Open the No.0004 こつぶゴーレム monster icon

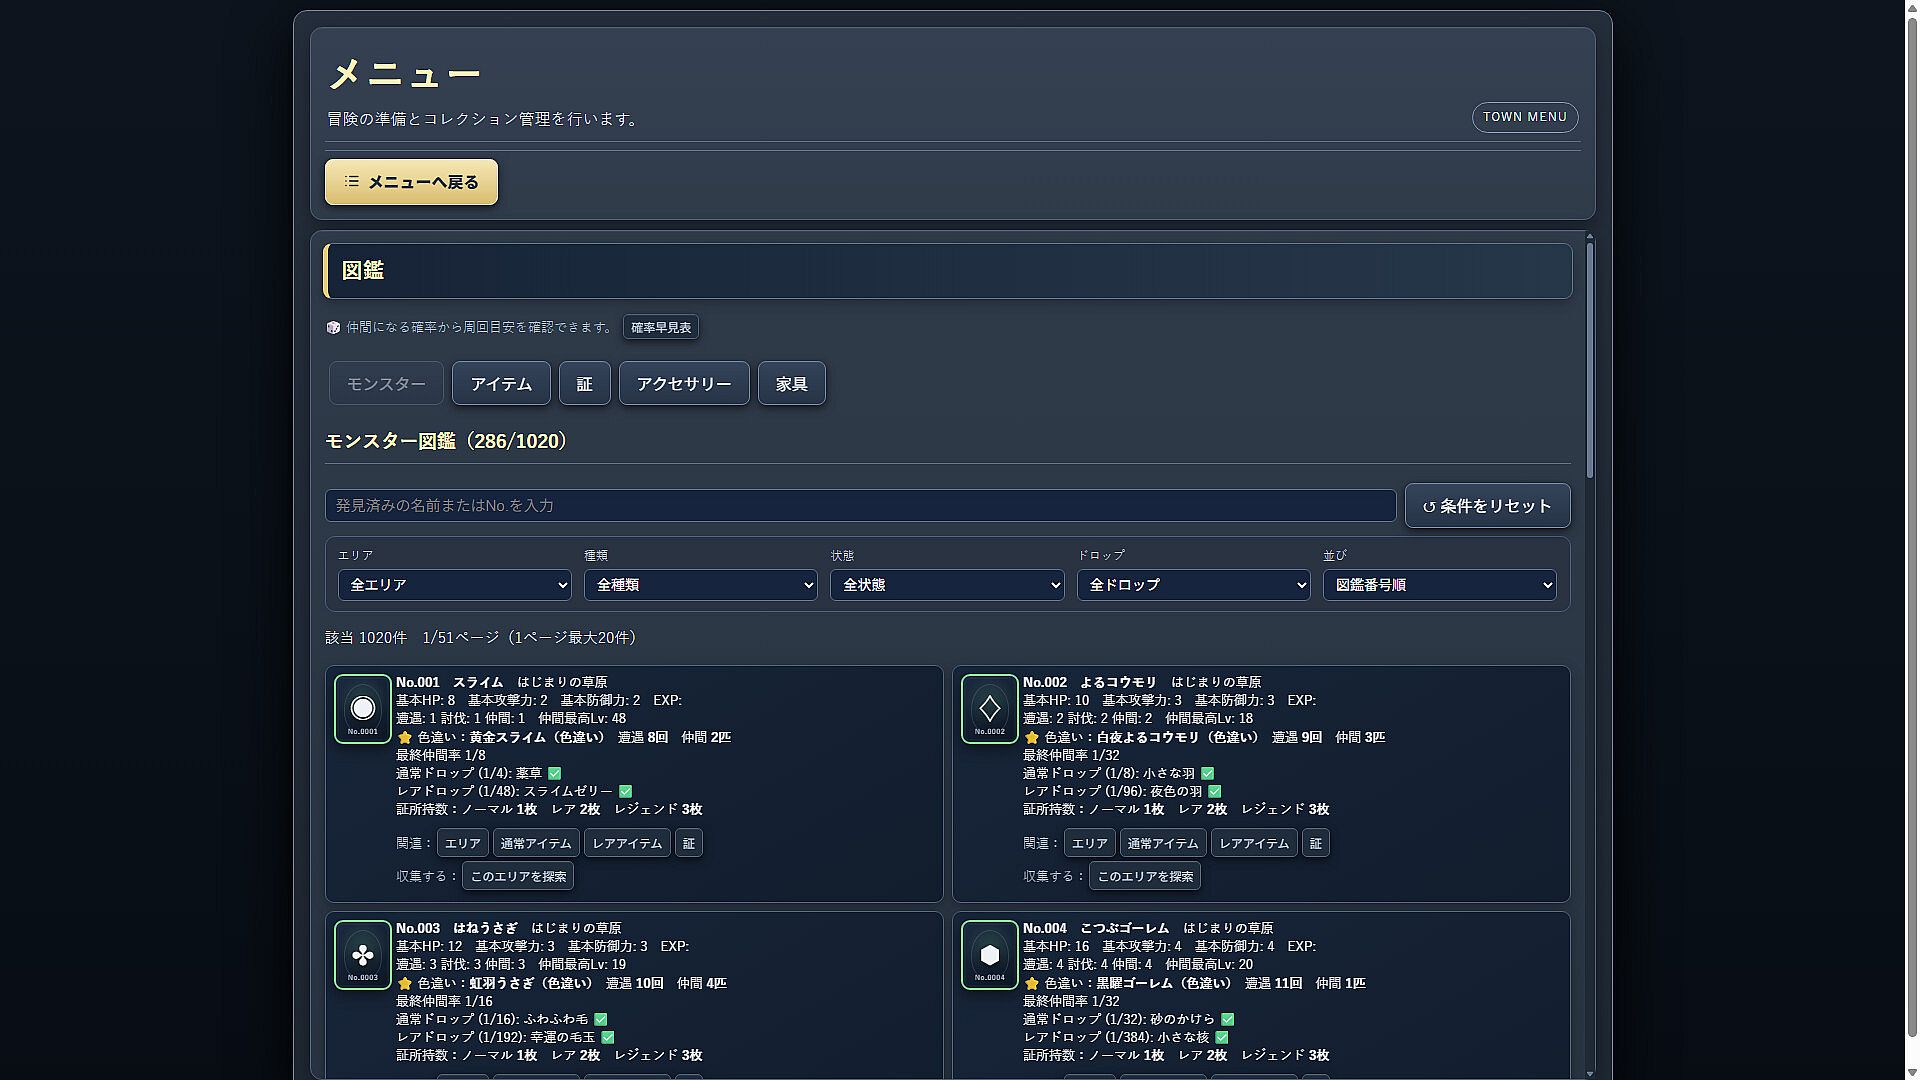(989, 955)
